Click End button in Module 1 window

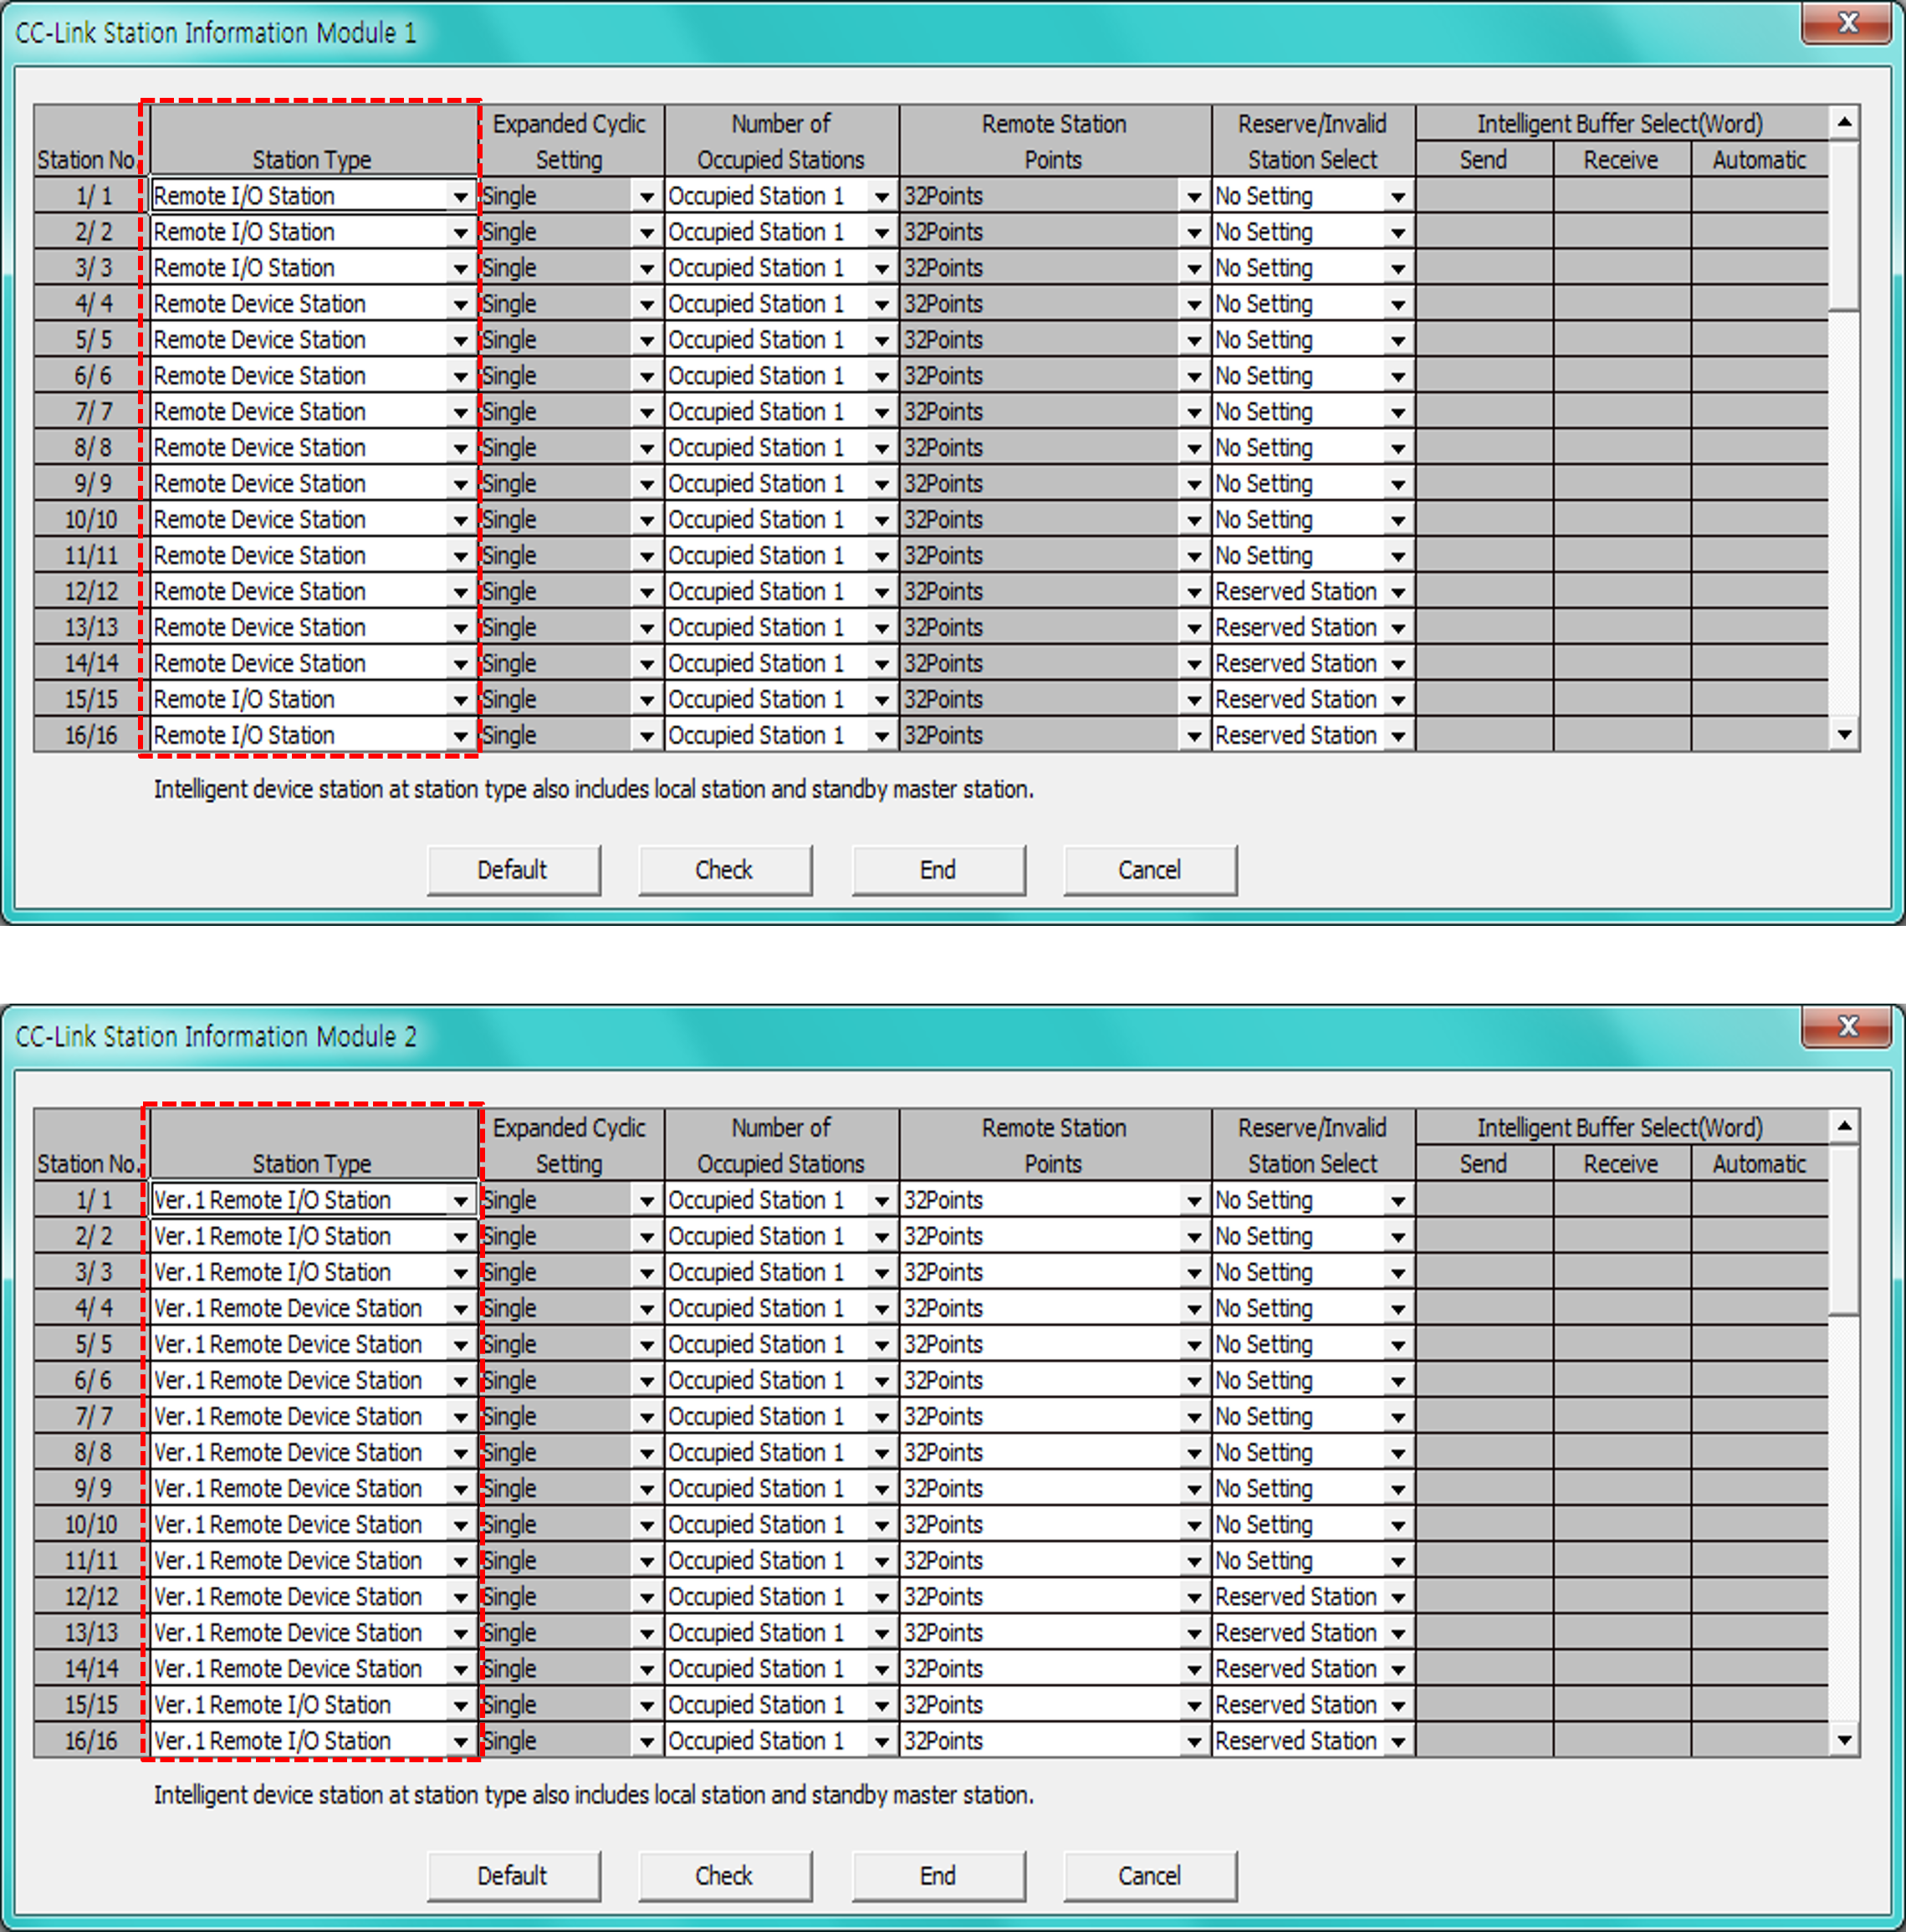(938, 870)
